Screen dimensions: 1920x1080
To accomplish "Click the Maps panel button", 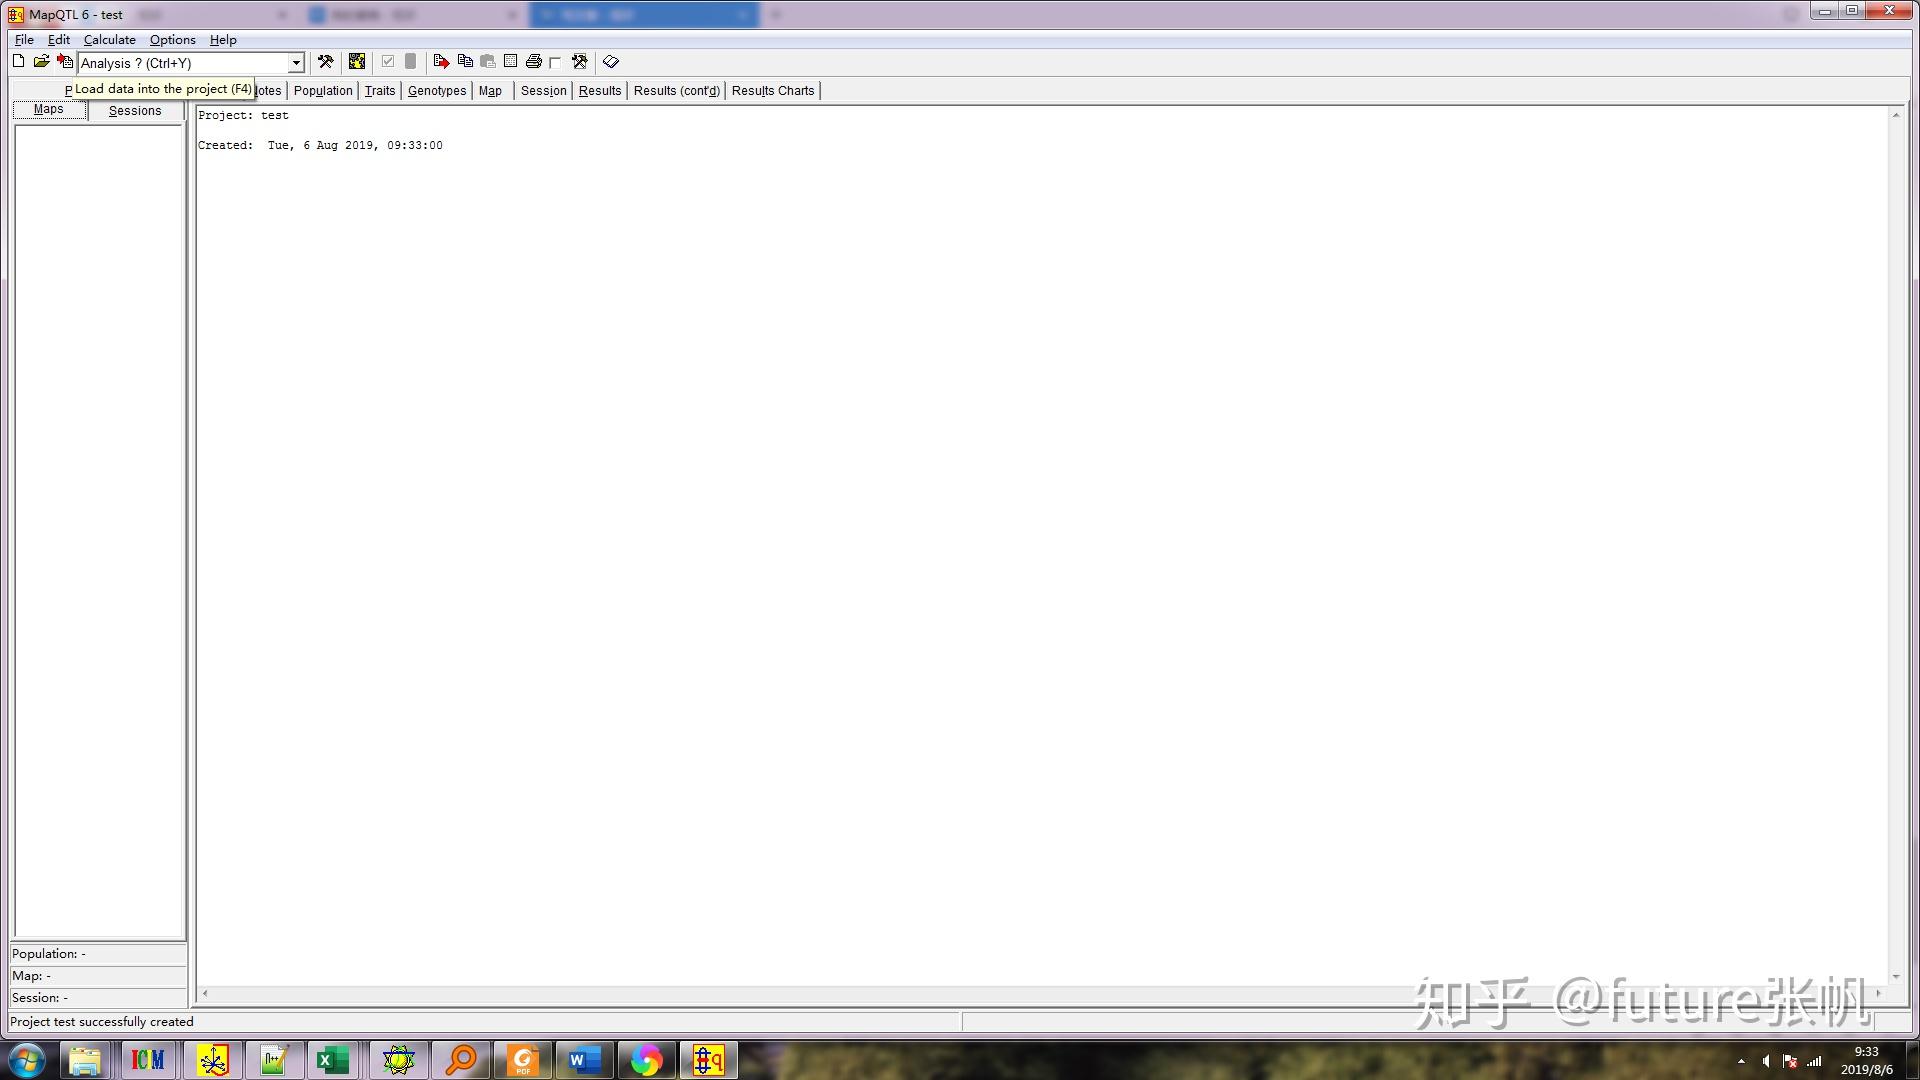I will [49, 110].
